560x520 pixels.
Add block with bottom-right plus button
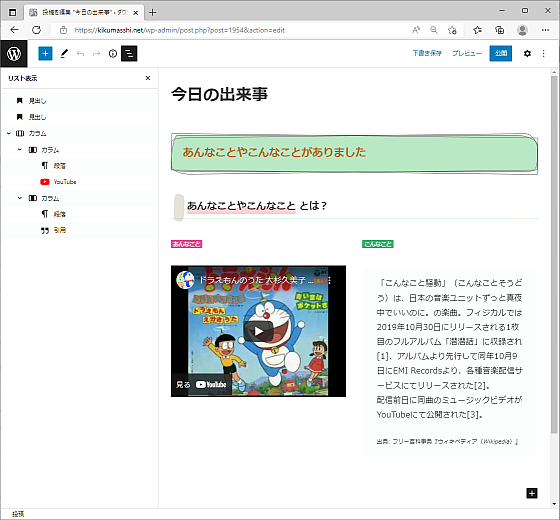532,493
